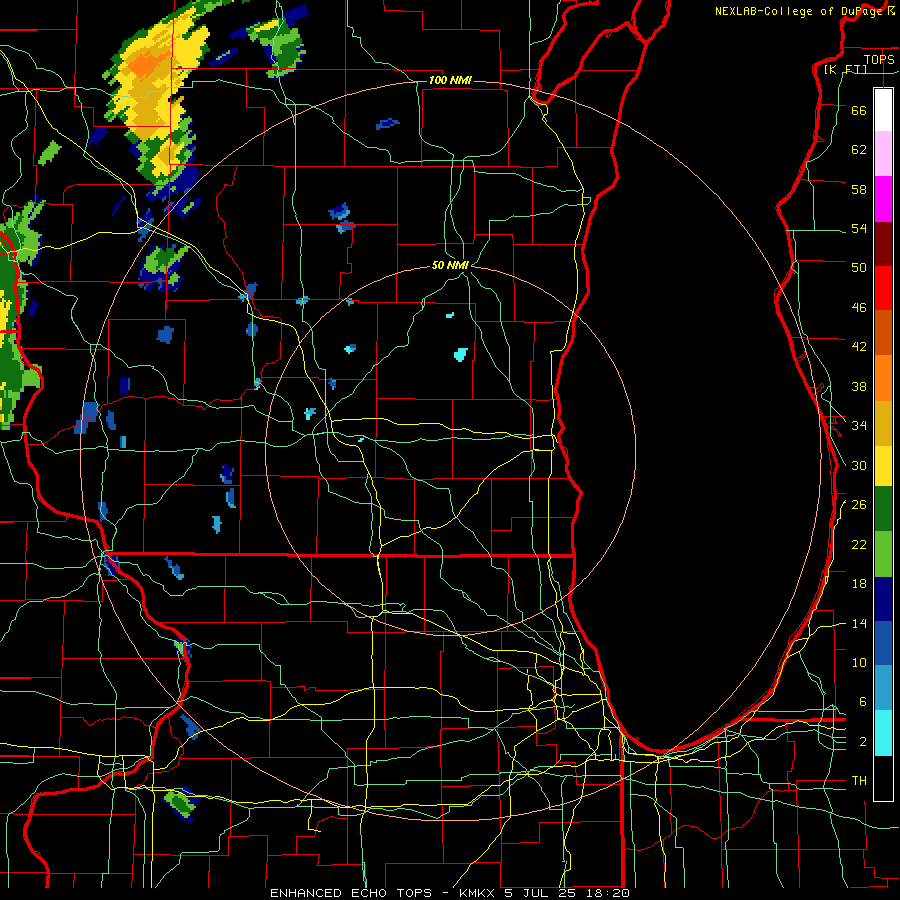Click the 100 NMI range ring label

coord(450,80)
